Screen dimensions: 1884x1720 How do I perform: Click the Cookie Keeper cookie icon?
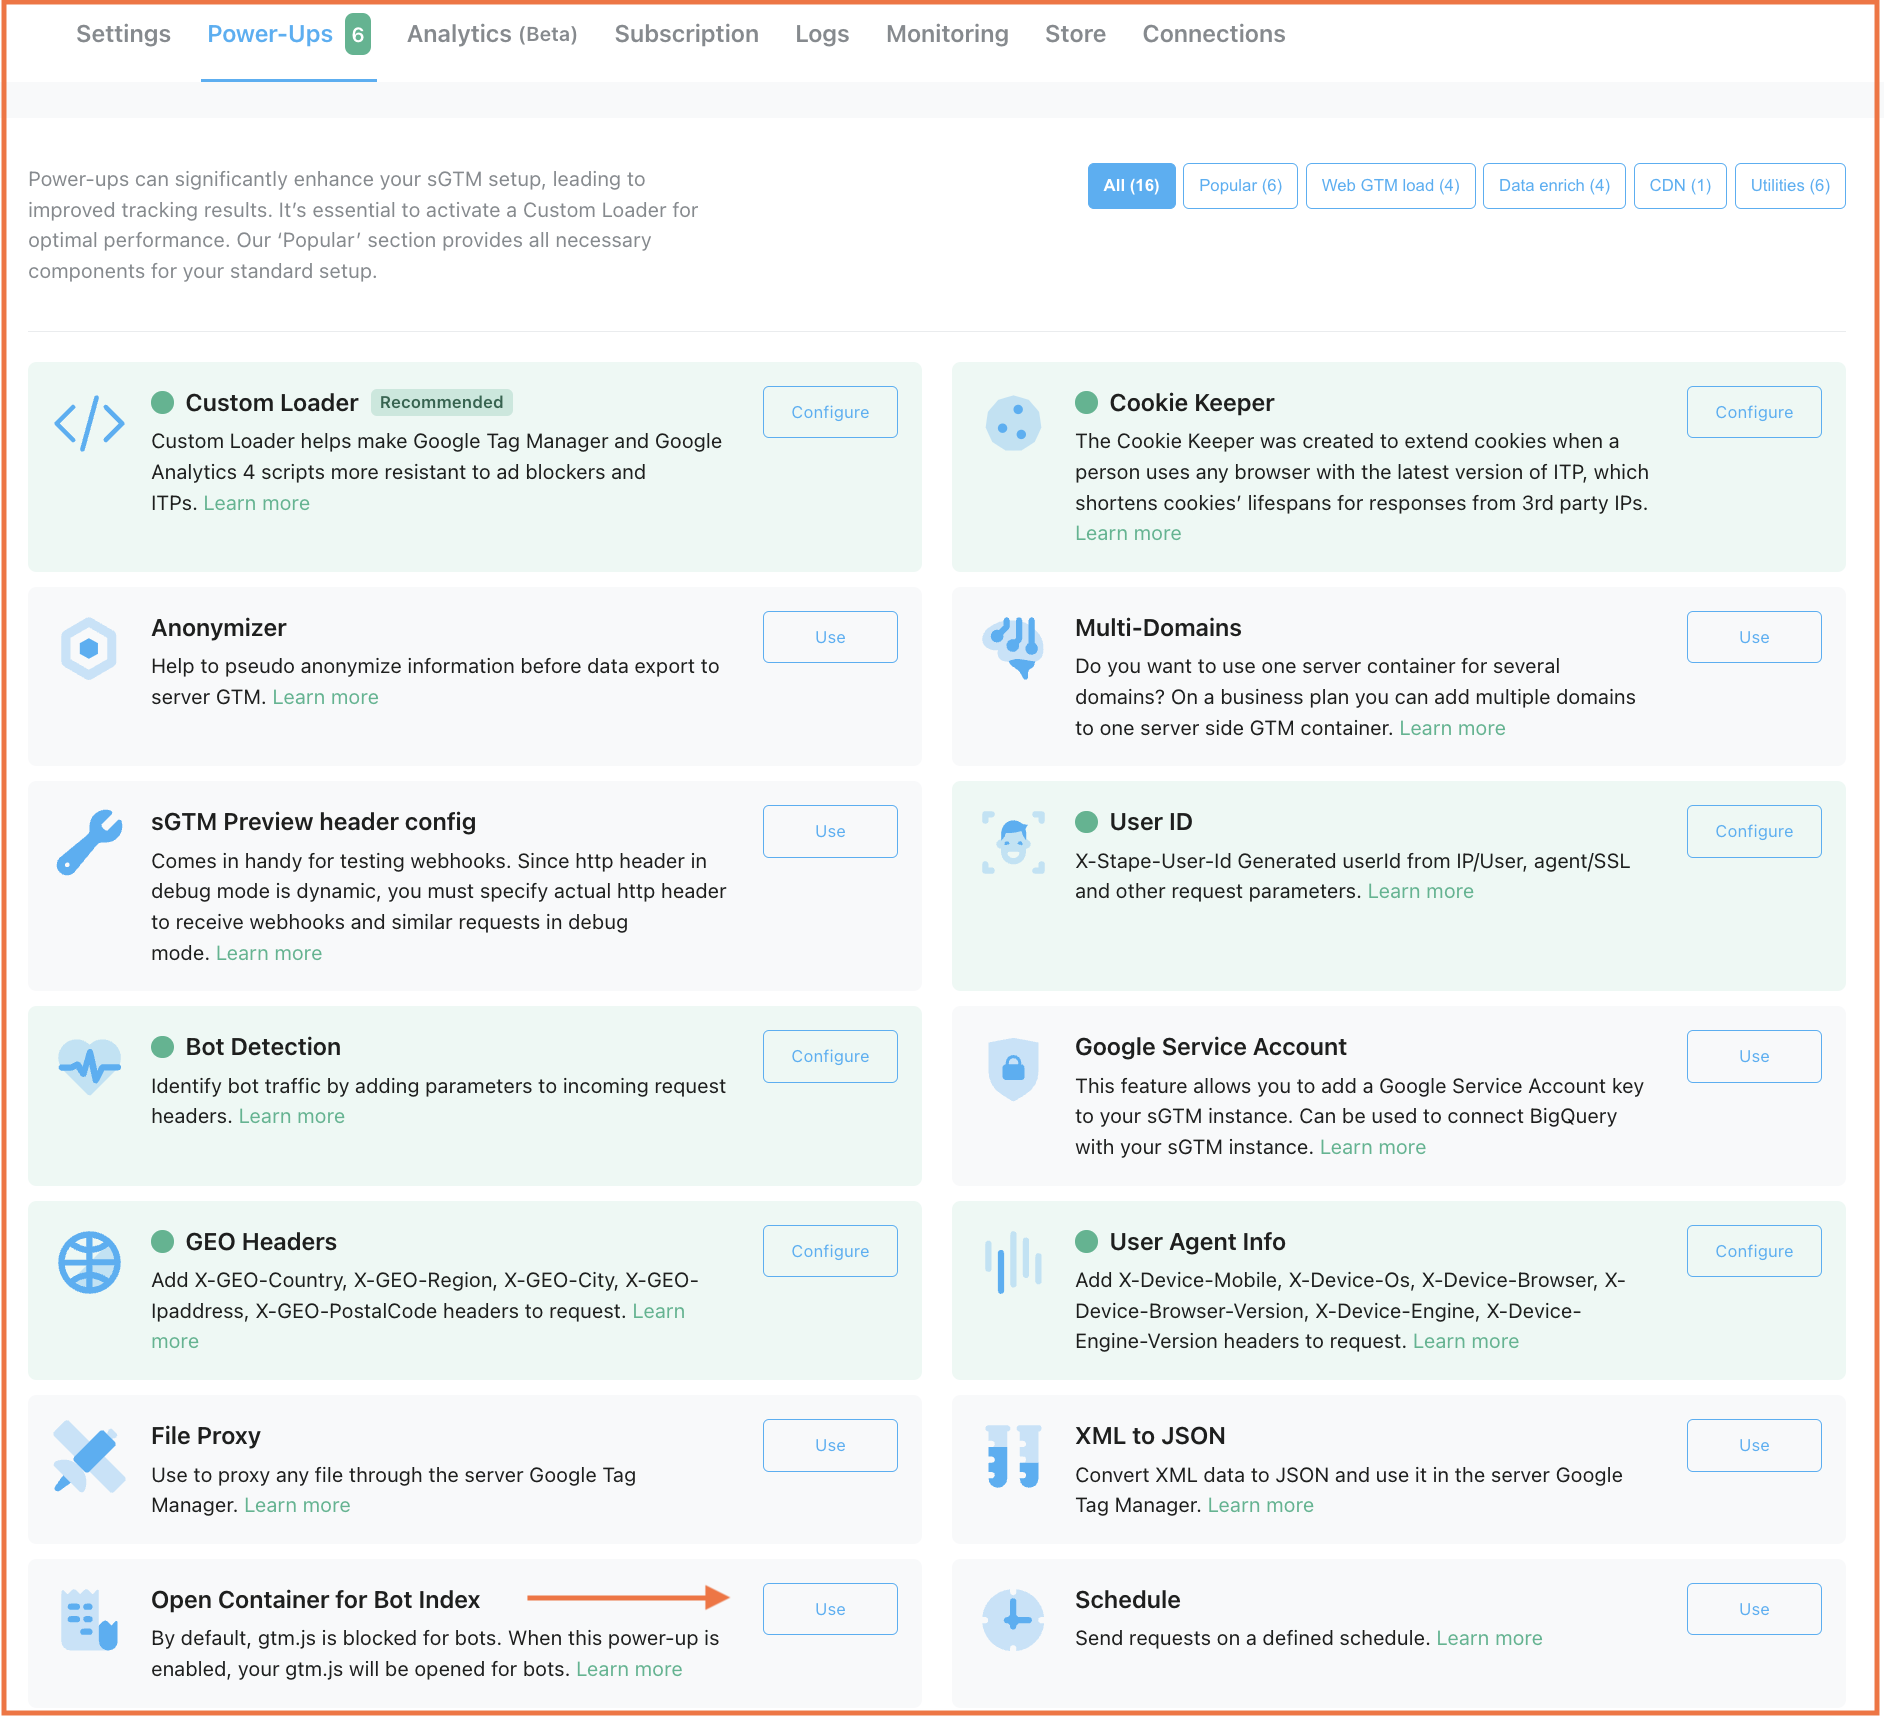[x=1013, y=423]
